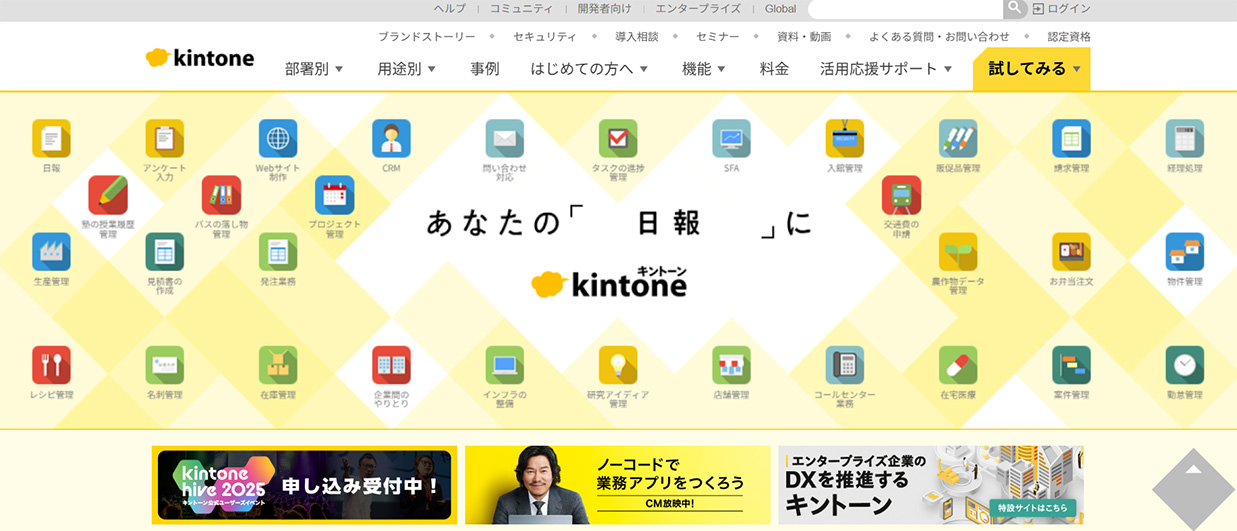1237x531 pixels.
Task: Click the 請求管理 spreadsheet icon
Action: tap(1071, 138)
